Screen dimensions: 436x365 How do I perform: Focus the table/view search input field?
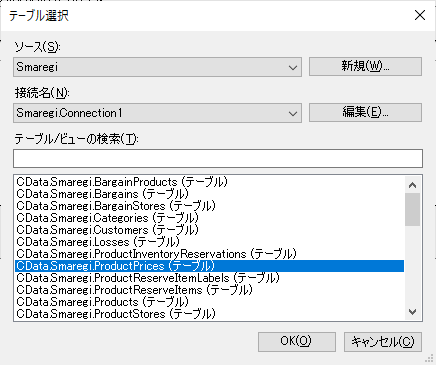(218, 158)
